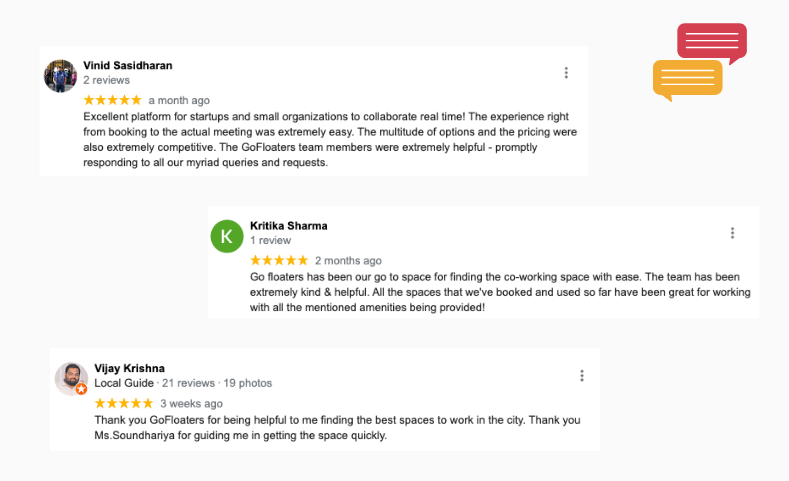Viewport: 789px width, 481px height.
Task: Click the Local Guide badge on Vijay's avatar
Action: click(82, 389)
